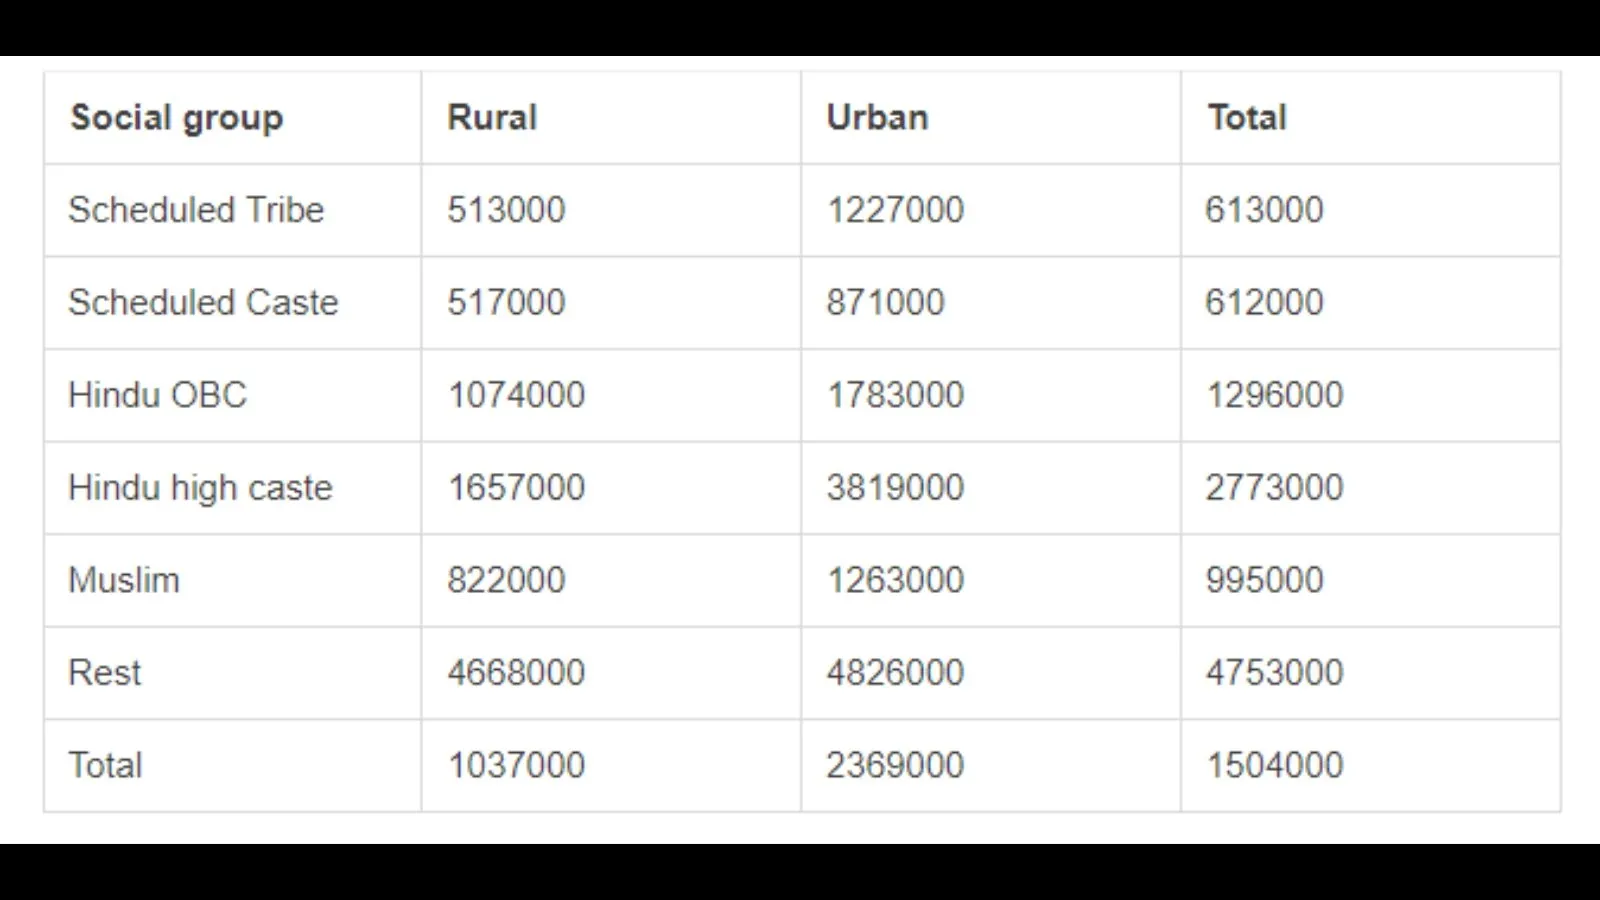Select the Hindu high caste row label
1600x900 pixels.
pos(200,488)
